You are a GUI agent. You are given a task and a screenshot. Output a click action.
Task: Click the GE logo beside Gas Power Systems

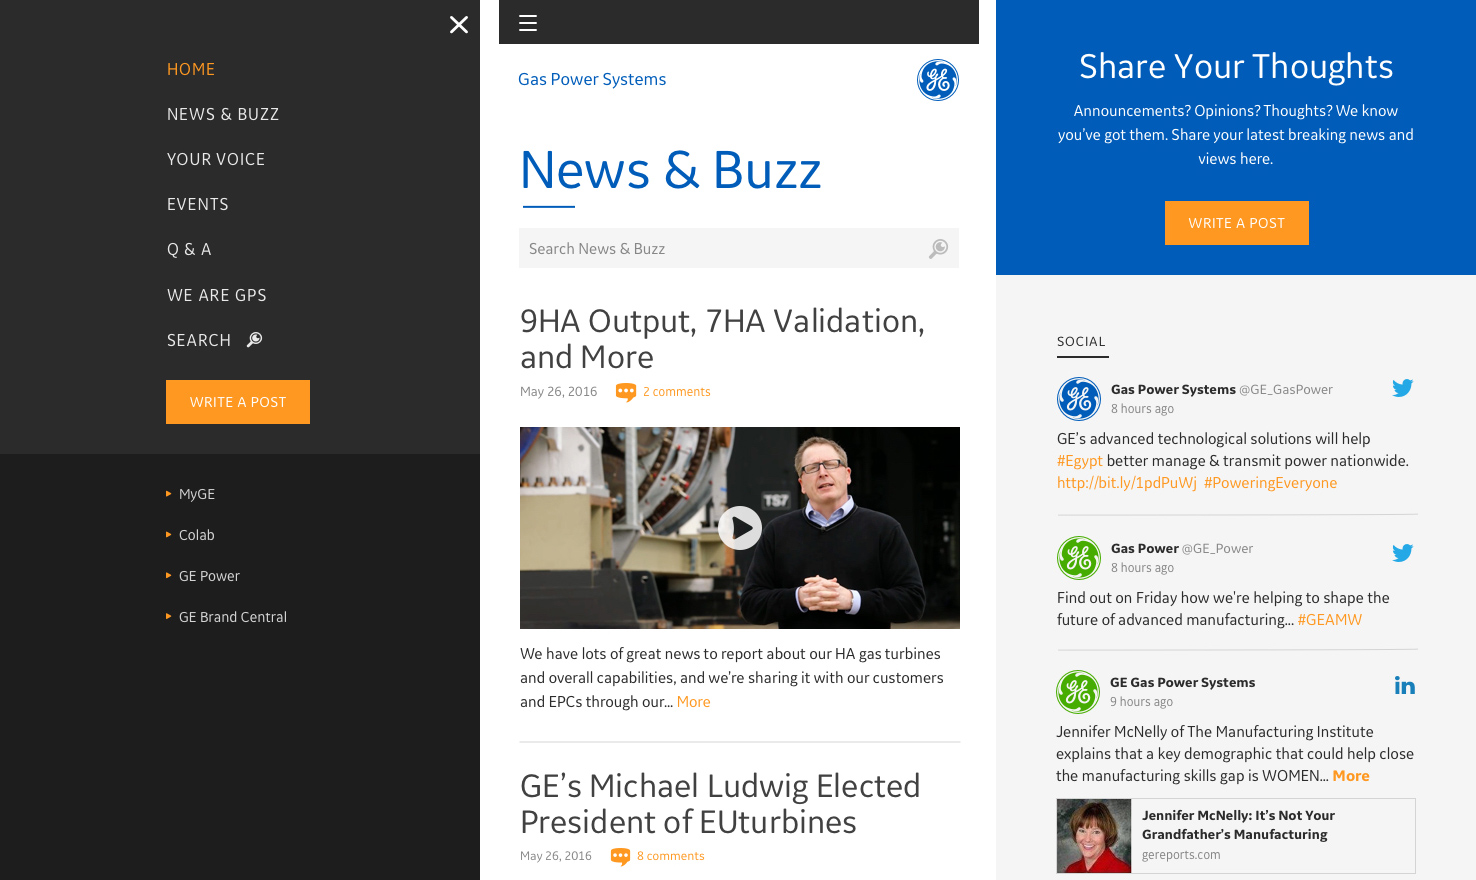(938, 80)
